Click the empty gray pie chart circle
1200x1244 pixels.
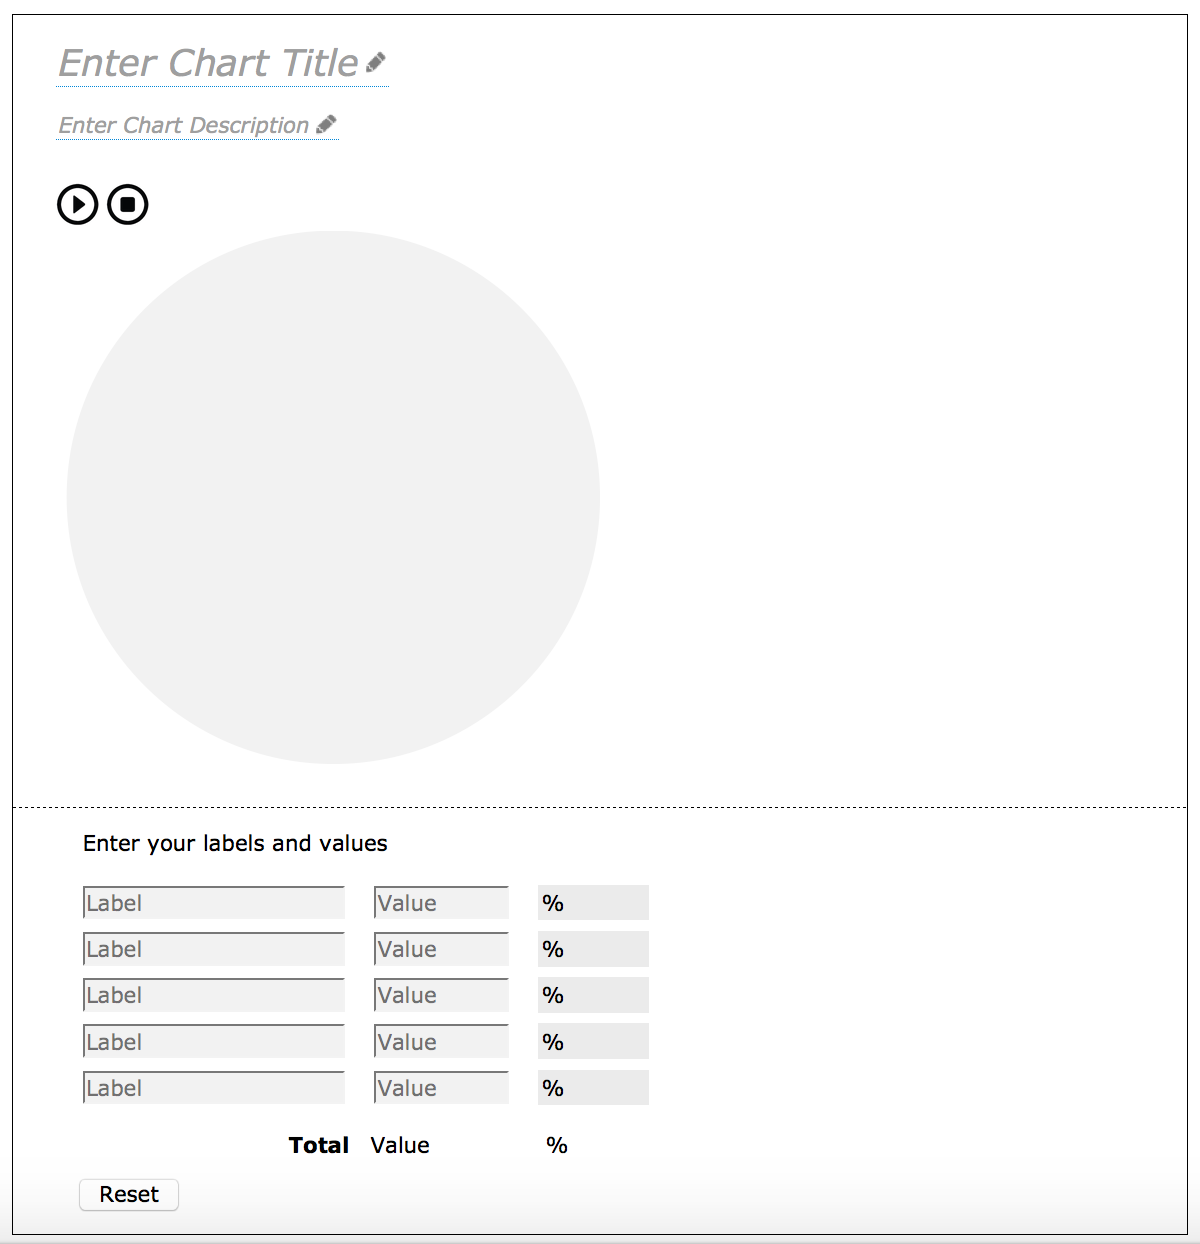[x=333, y=497]
